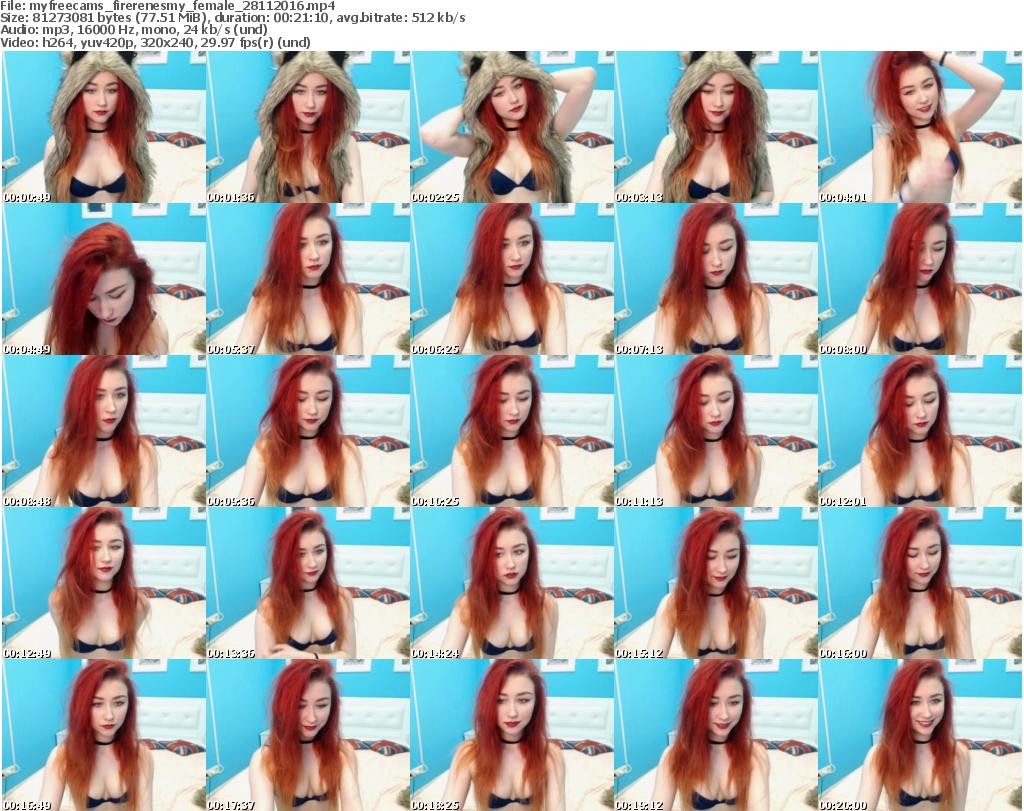This screenshot has height=811, width=1024.
Task: Select the frame timestamped 00:08:00
Action: tap(920, 279)
